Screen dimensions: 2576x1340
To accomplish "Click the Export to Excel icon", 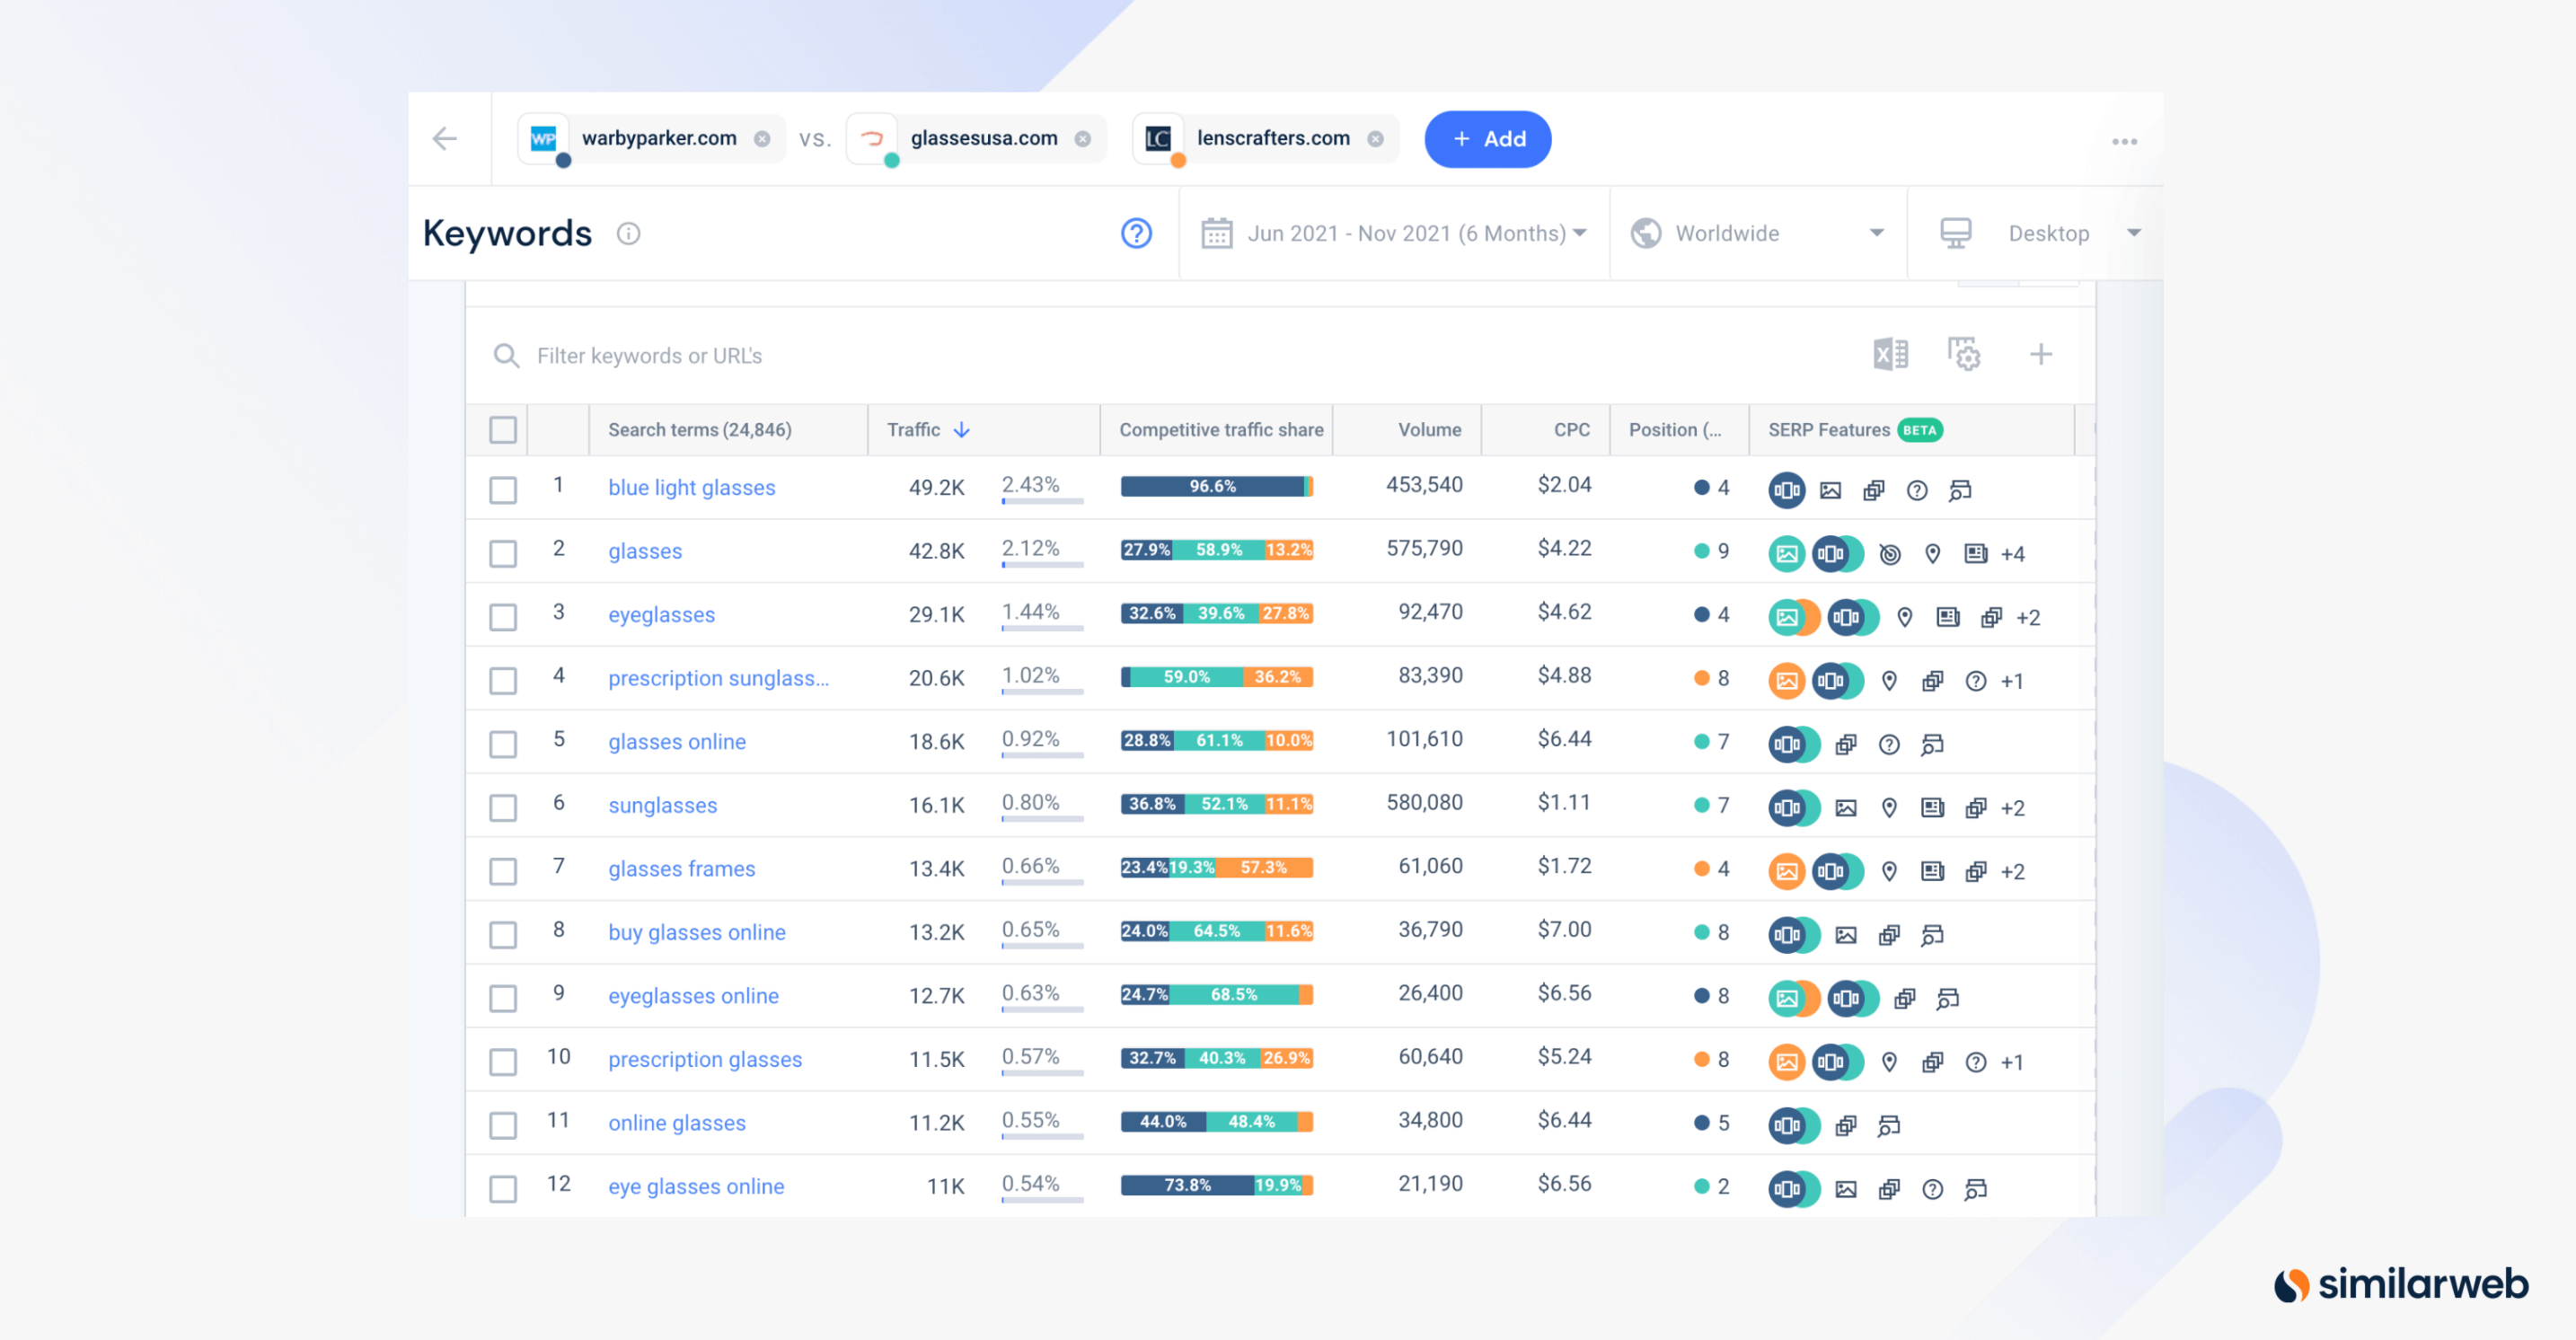I will [x=1890, y=355].
